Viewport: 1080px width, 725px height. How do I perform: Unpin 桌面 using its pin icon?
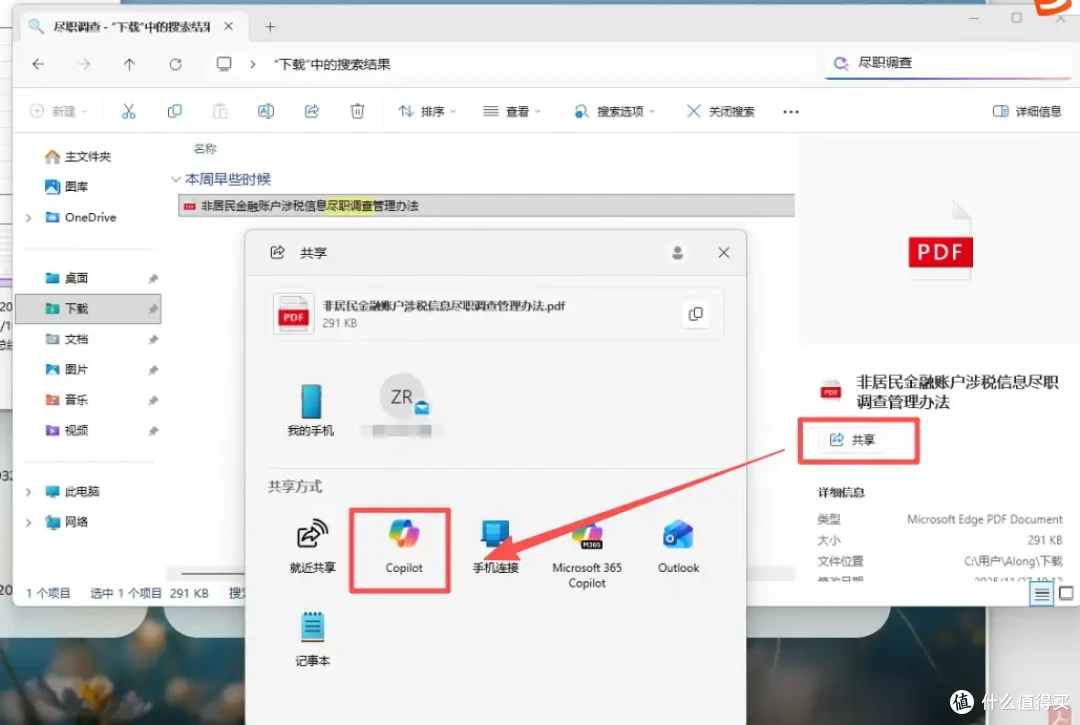point(153,279)
